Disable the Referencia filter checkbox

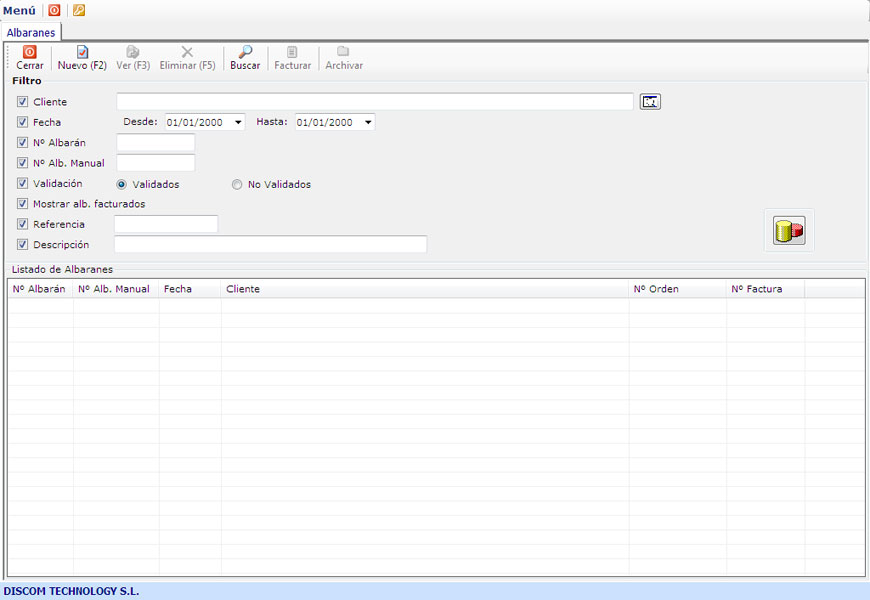tap(23, 224)
